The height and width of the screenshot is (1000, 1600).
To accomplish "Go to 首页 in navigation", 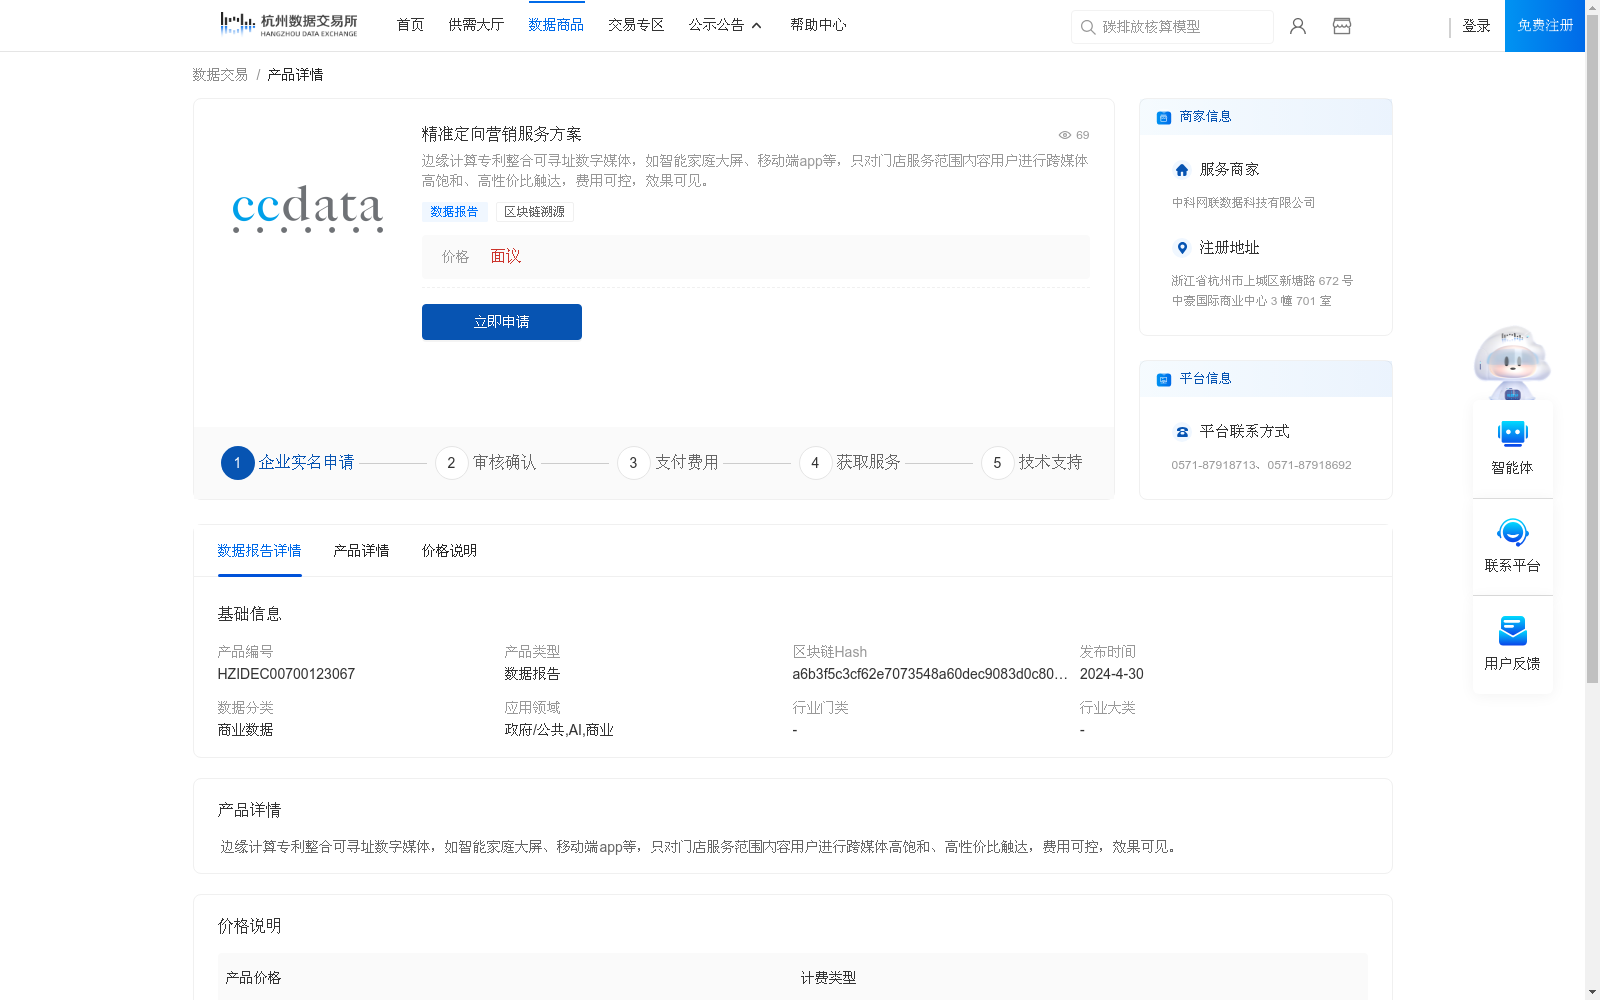I will 410,25.
